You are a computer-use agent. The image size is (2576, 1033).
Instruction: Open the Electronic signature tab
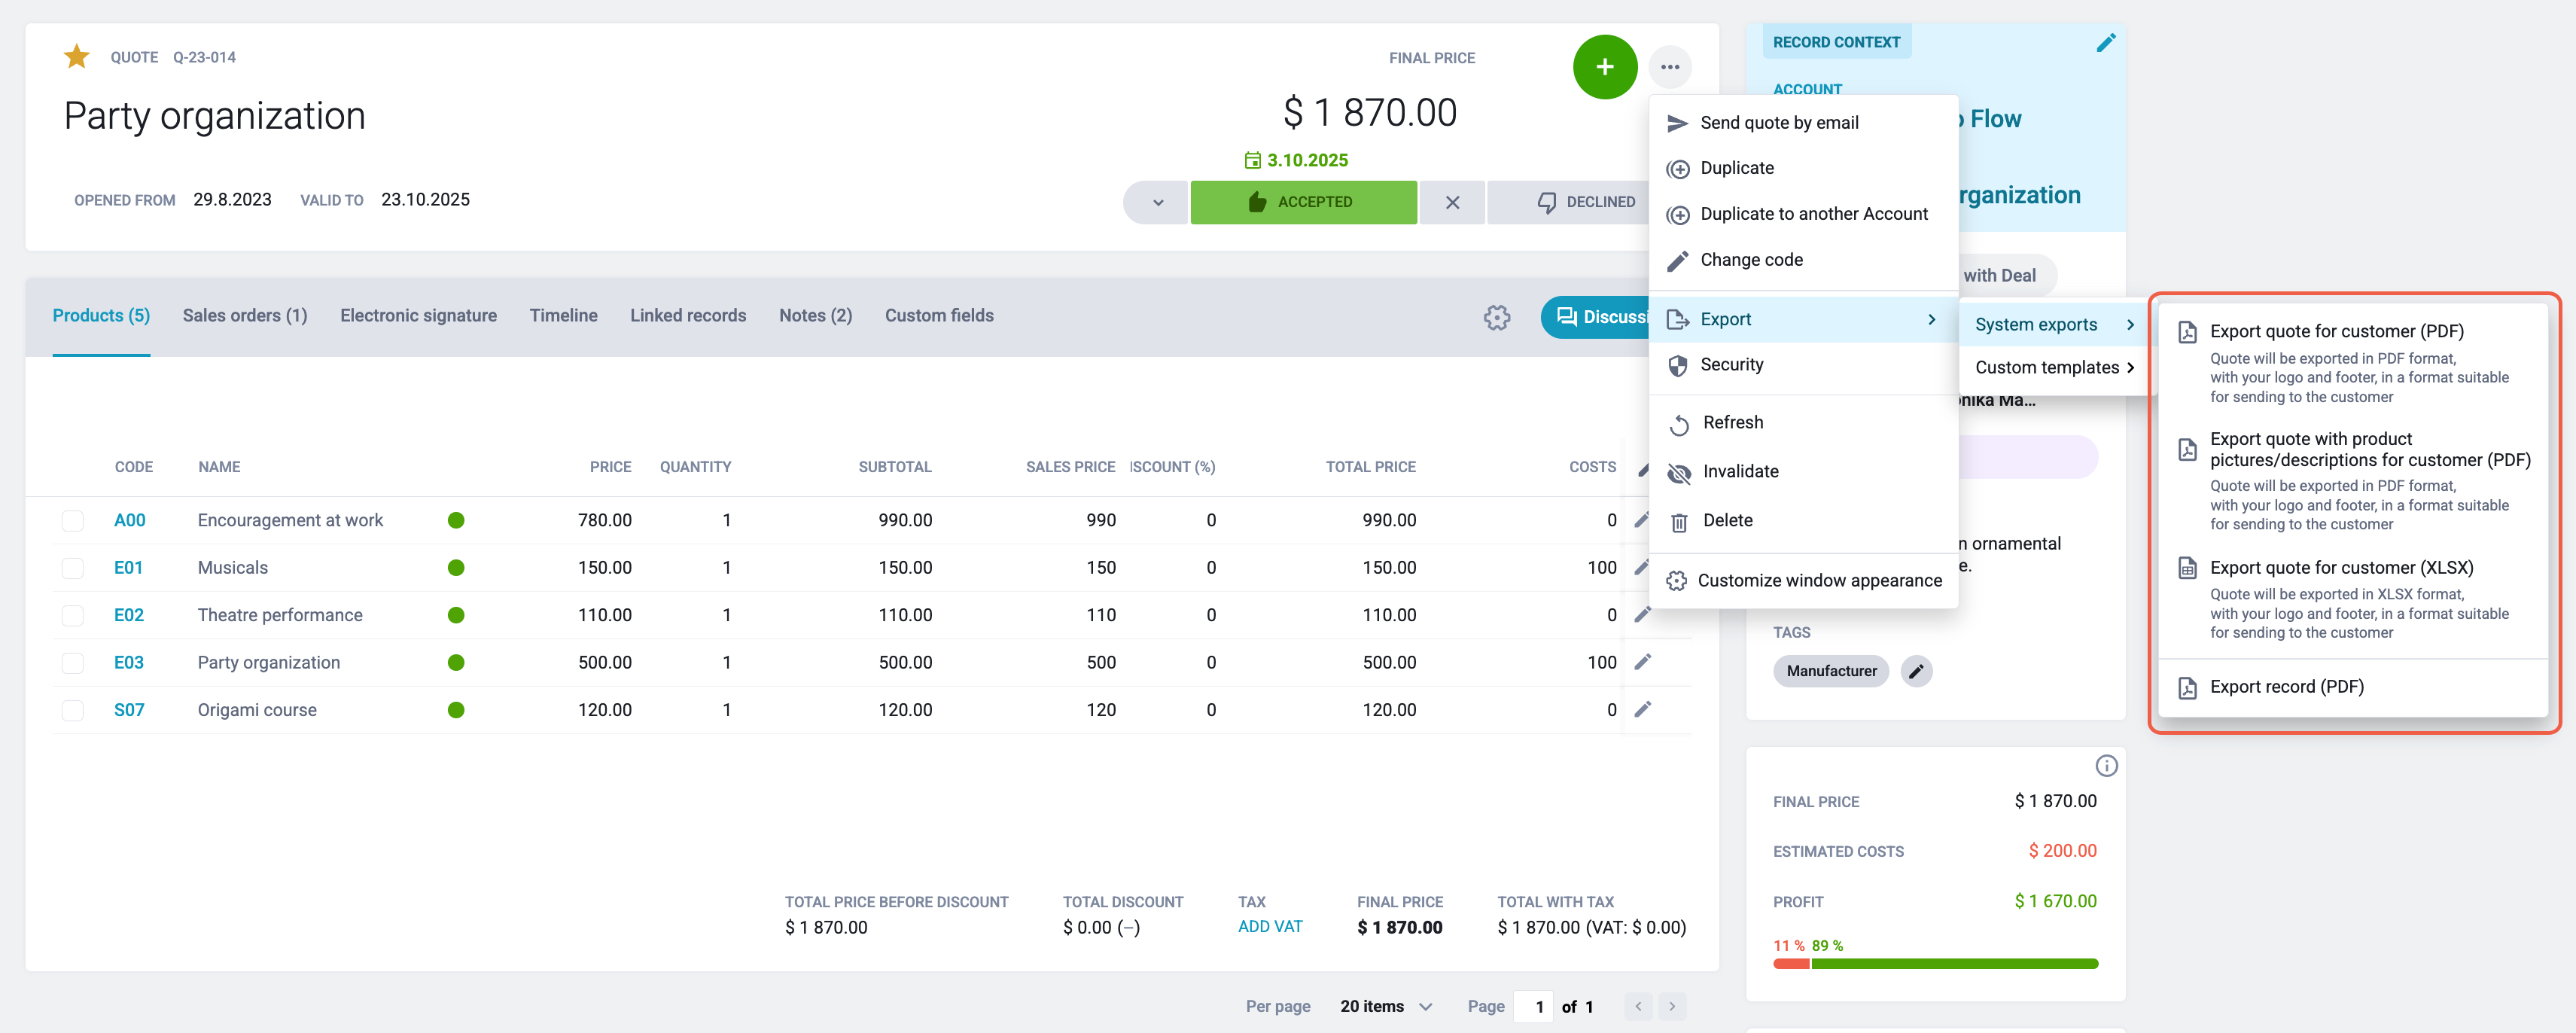click(x=418, y=315)
